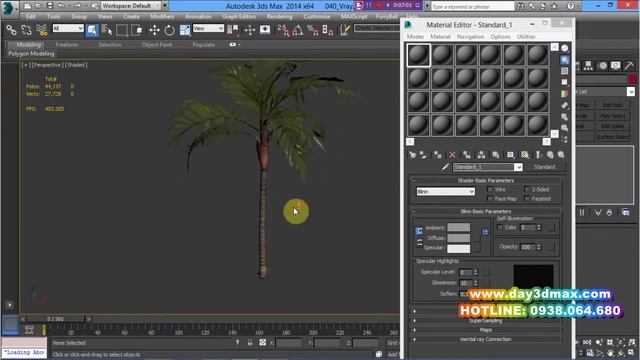This screenshot has height=360, width=640.
Task: Enable the 2-Sided checkbox
Action: 527,189
